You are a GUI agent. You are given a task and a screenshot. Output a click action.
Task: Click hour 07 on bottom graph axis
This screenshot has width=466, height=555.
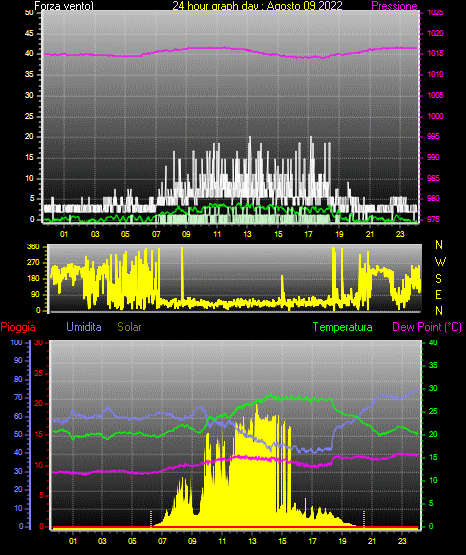click(162, 541)
